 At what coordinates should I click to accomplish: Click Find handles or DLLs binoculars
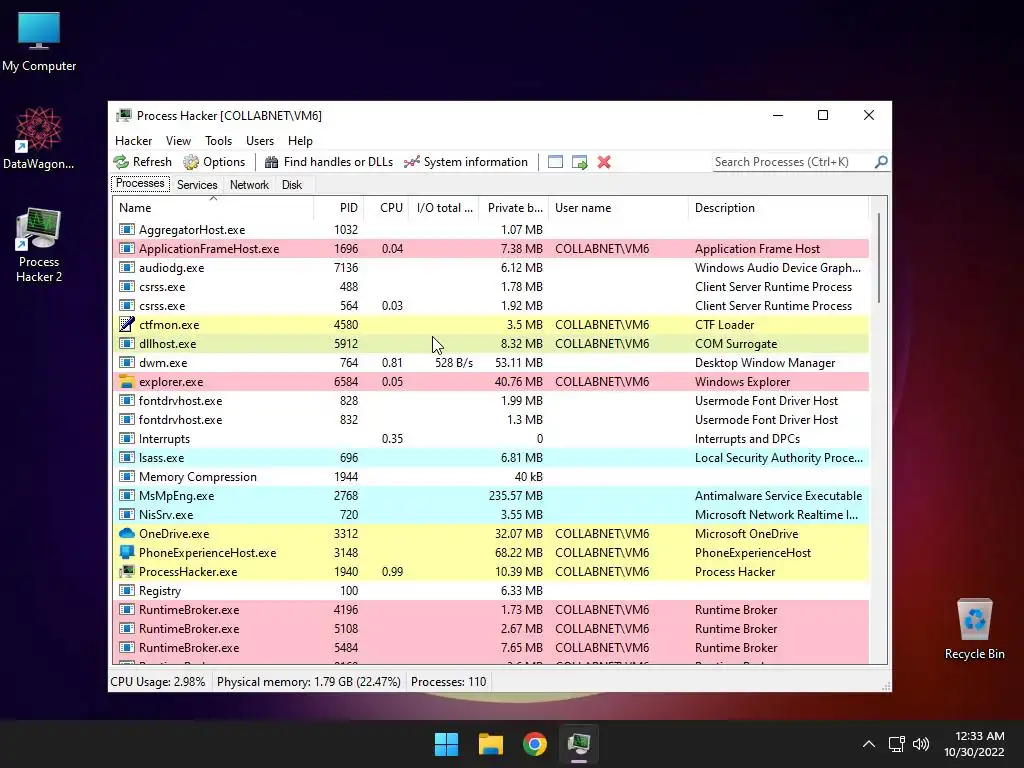point(271,162)
